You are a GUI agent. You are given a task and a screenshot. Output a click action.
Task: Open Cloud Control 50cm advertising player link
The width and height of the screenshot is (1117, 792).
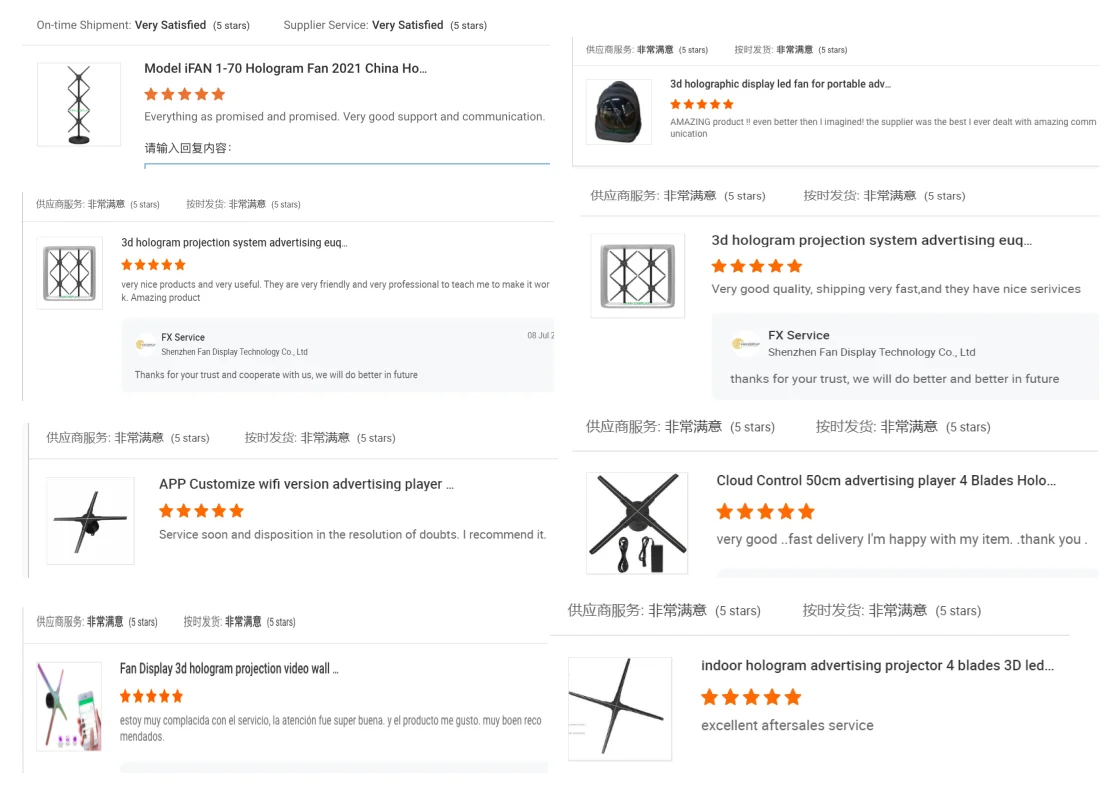pos(886,481)
